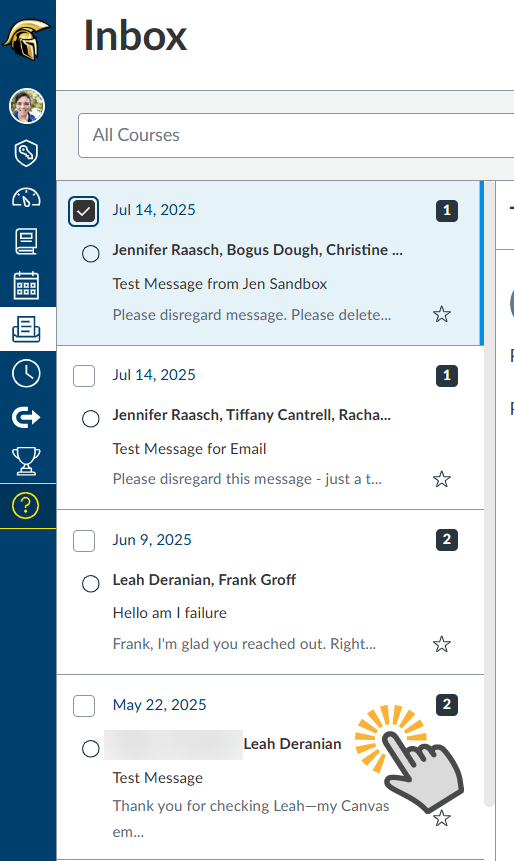
Task: Click the Help question mark icon
Action: (x=25, y=506)
